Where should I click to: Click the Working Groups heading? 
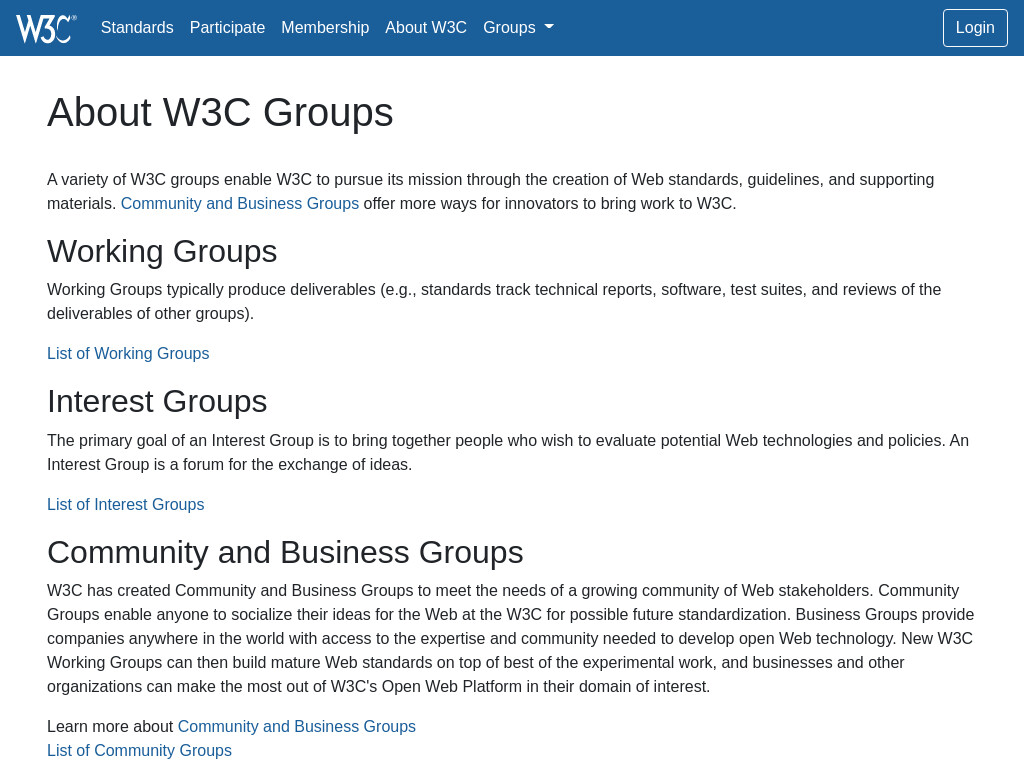pyautogui.click(x=162, y=251)
